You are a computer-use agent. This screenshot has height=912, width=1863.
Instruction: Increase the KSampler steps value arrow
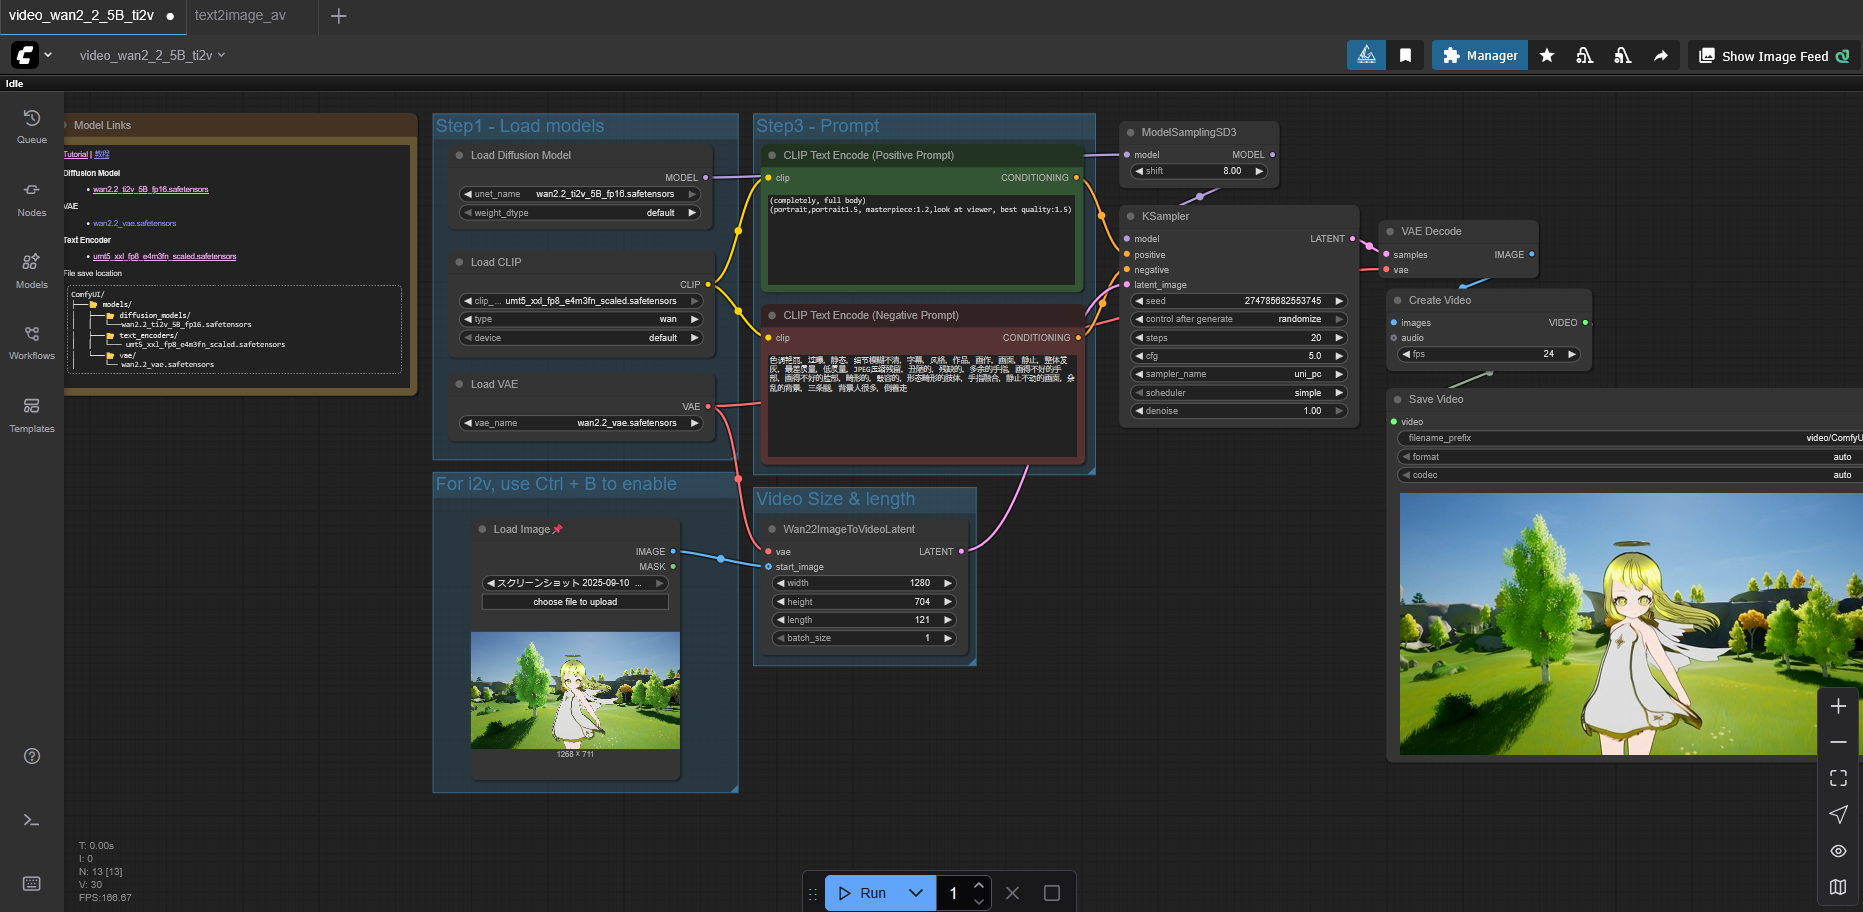tap(1339, 338)
